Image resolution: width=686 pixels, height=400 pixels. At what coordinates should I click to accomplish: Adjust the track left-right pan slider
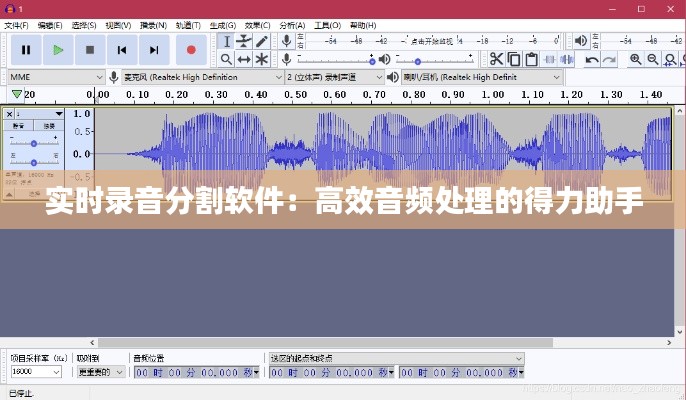(x=34, y=162)
